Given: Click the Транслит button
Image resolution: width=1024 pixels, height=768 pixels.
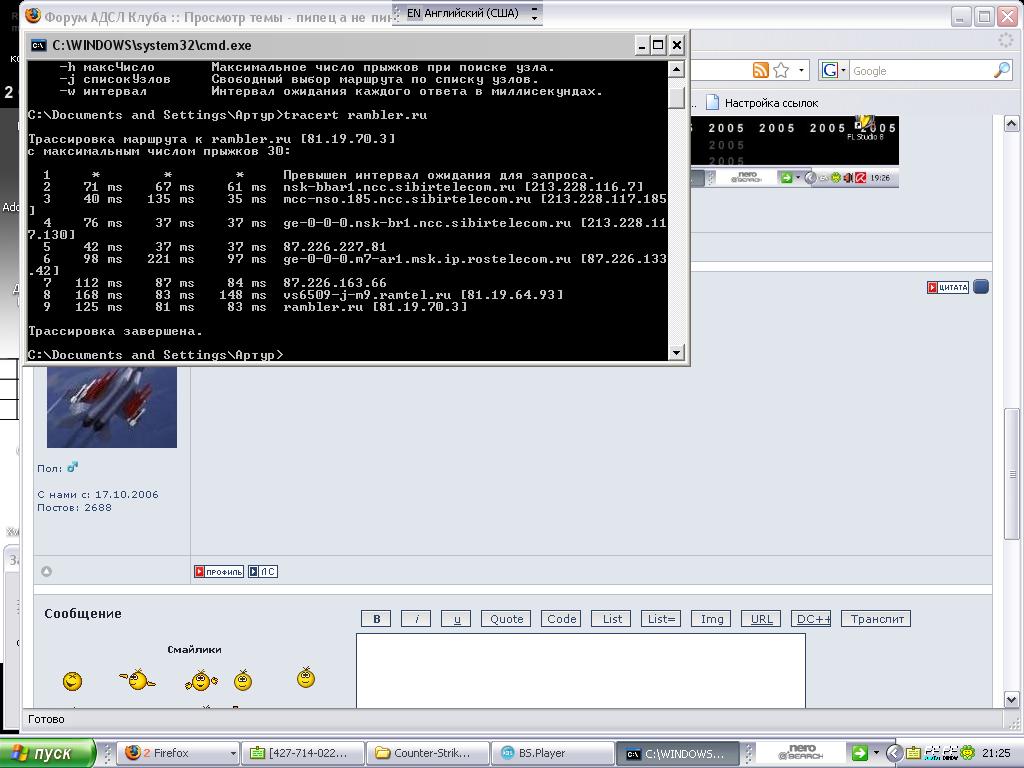Looking at the screenshot, I should (876, 618).
